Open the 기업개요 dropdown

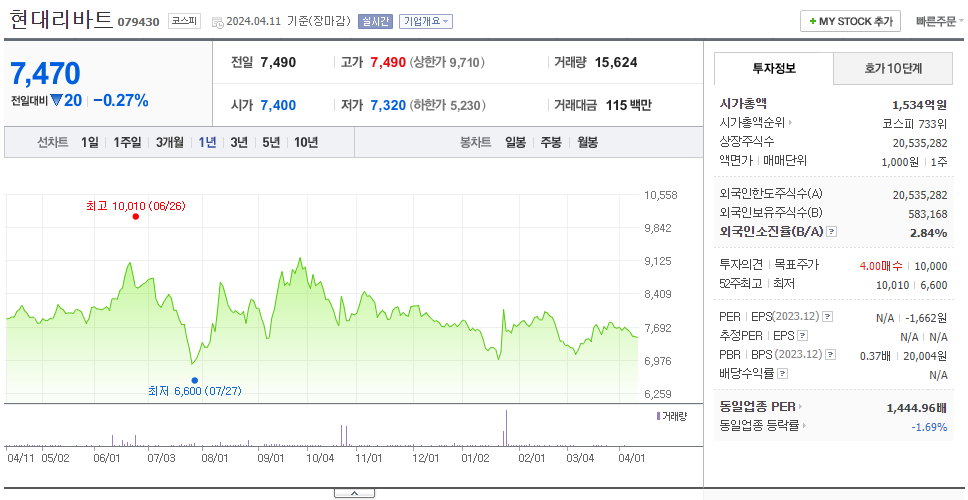[426, 21]
